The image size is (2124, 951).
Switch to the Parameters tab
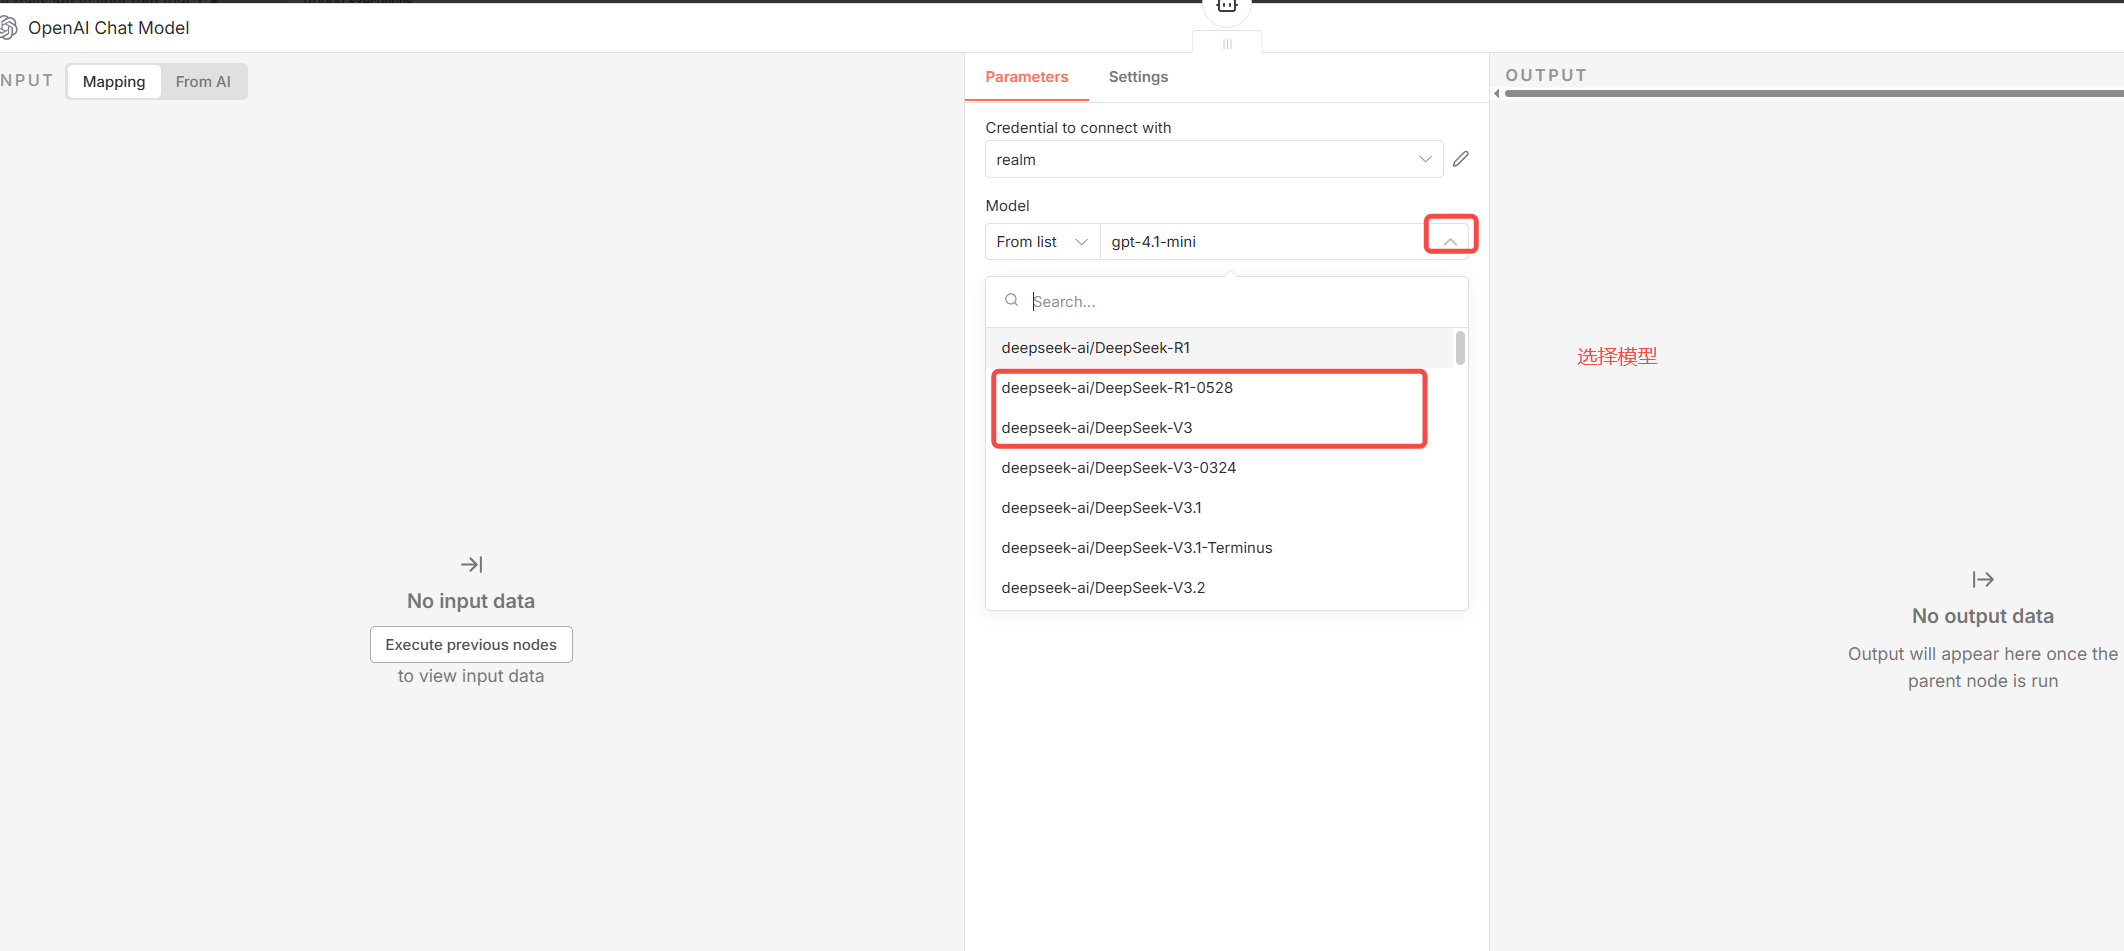click(1026, 77)
